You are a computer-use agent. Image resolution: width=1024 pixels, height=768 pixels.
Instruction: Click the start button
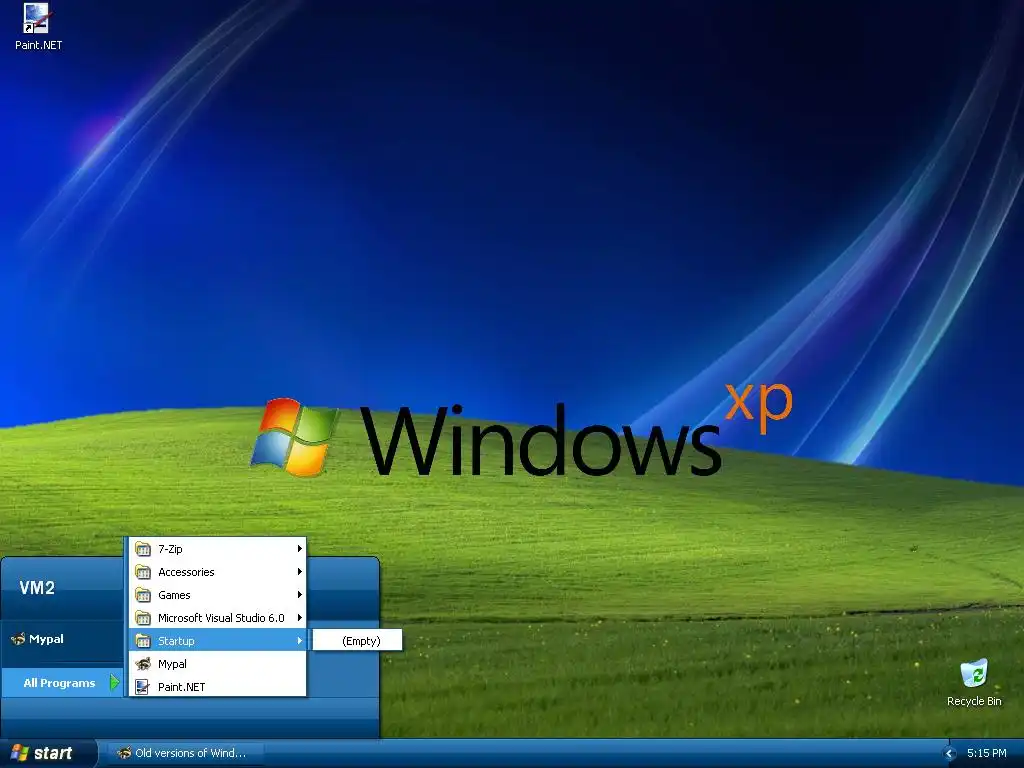point(48,753)
